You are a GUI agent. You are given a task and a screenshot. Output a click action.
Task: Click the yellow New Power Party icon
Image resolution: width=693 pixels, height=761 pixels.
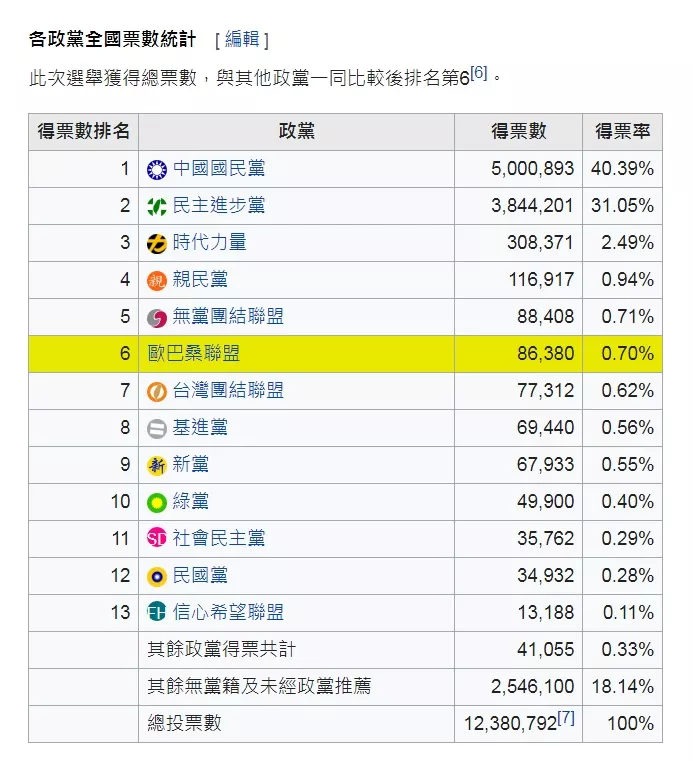pyautogui.click(x=157, y=243)
